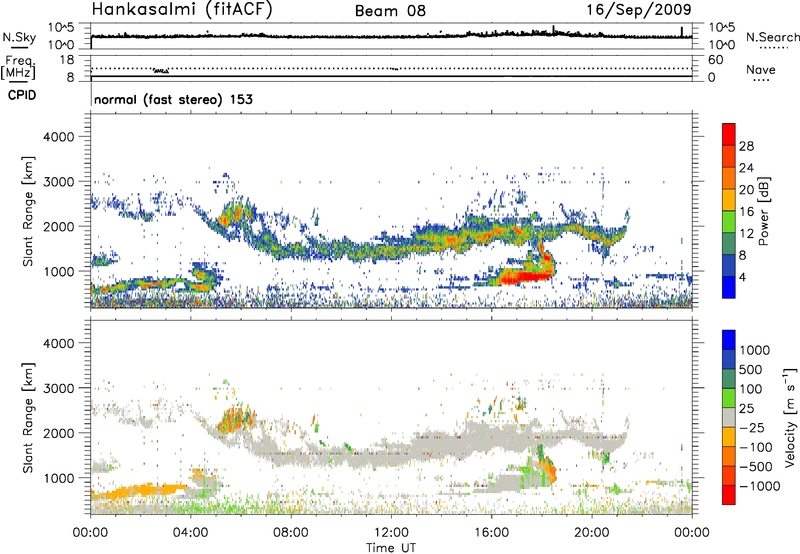Click the frequency '18' axis tick
800x554 pixels.
tap(67, 60)
